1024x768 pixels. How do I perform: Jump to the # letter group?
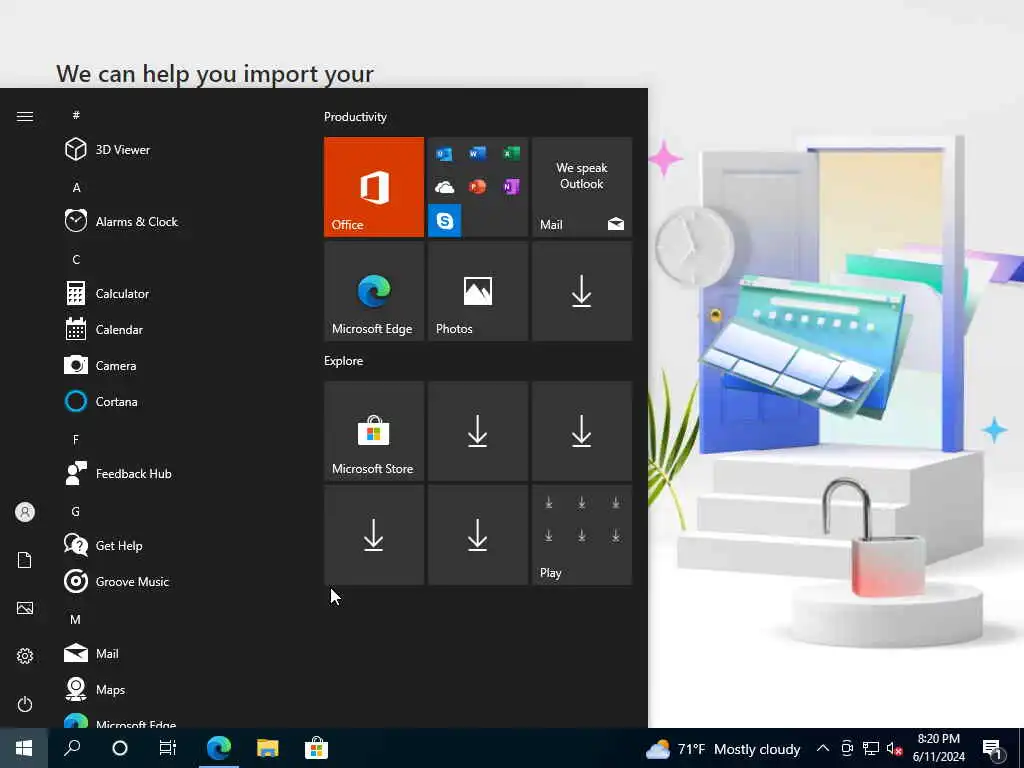pyautogui.click(x=76, y=115)
